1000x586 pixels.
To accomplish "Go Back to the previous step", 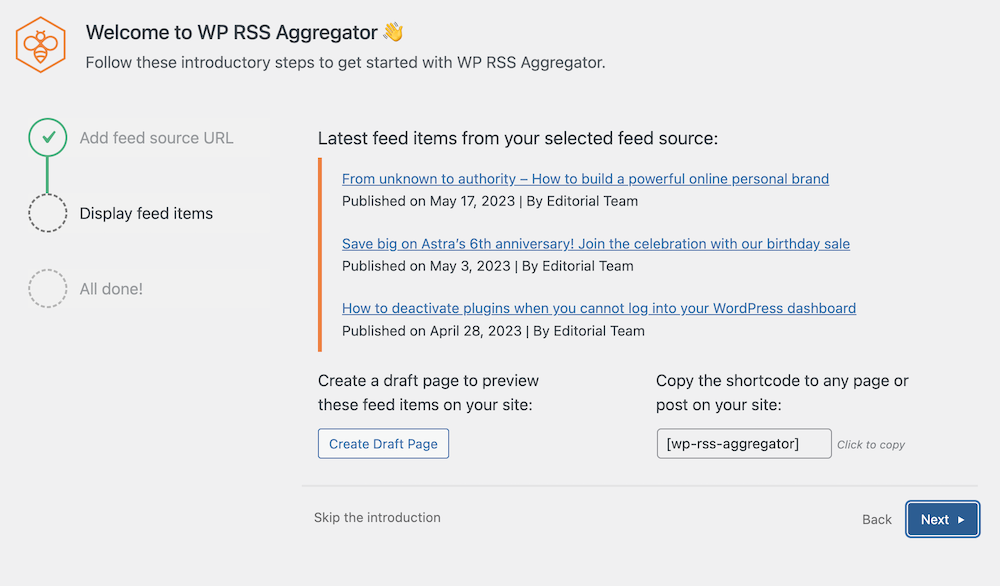I will (x=877, y=520).
